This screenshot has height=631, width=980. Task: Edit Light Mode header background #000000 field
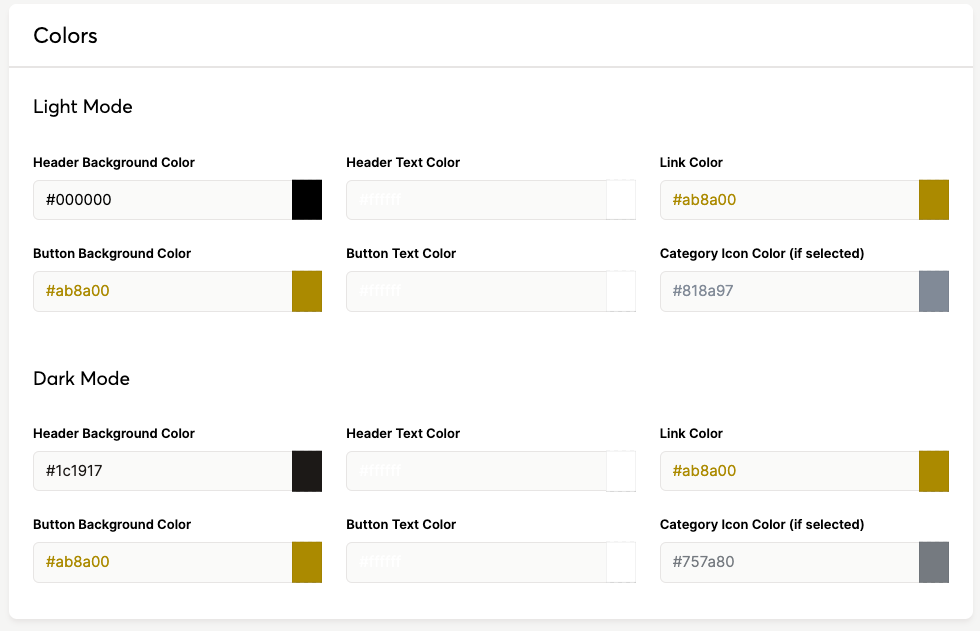[162, 200]
